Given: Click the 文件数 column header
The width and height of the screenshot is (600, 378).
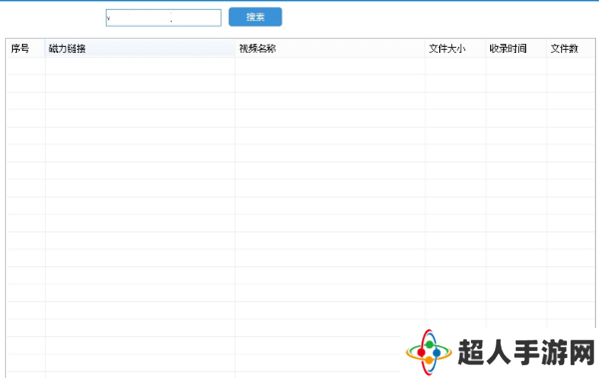Looking at the screenshot, I should (x=570, y=49).
